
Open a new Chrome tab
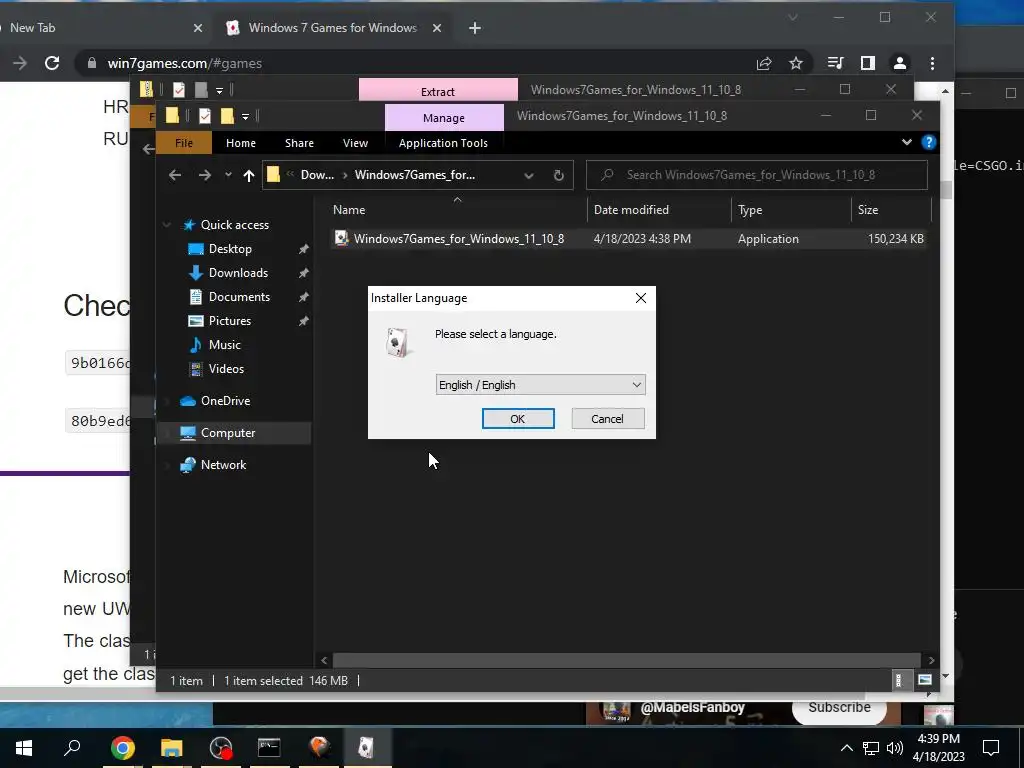click(475, 28)
